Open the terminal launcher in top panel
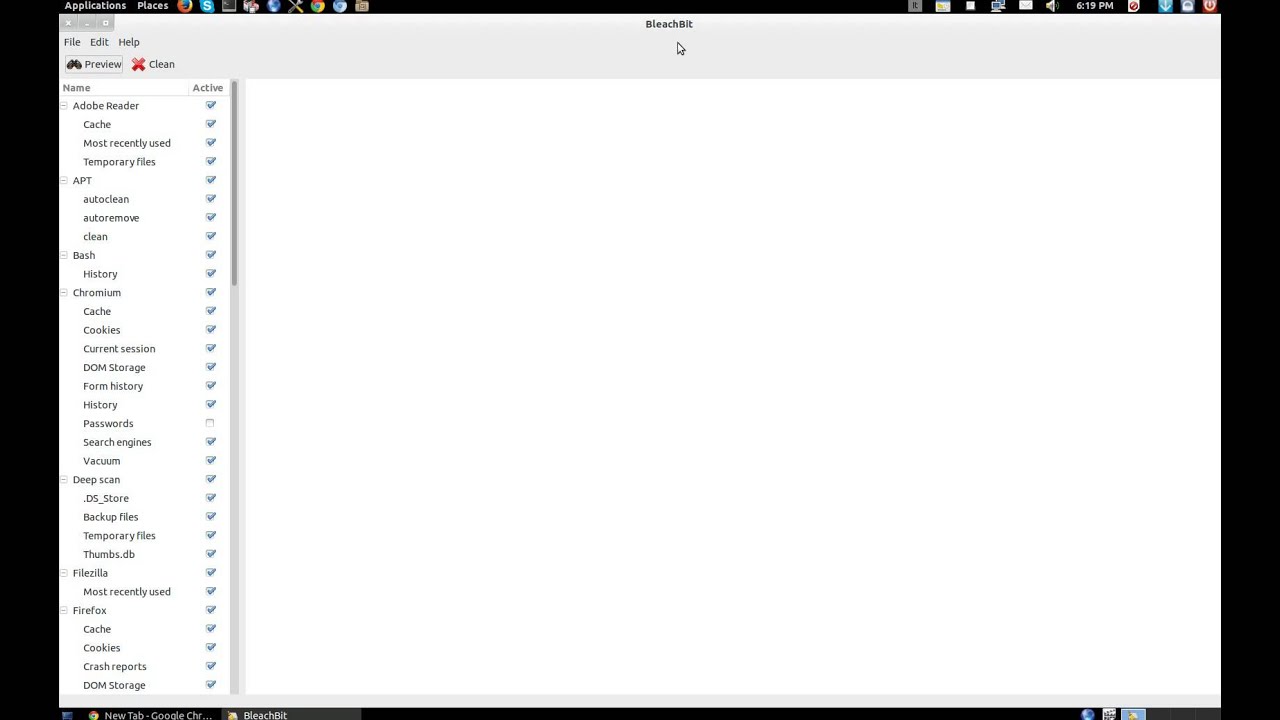Screen dimensions: 1280x720 point(229,6)
